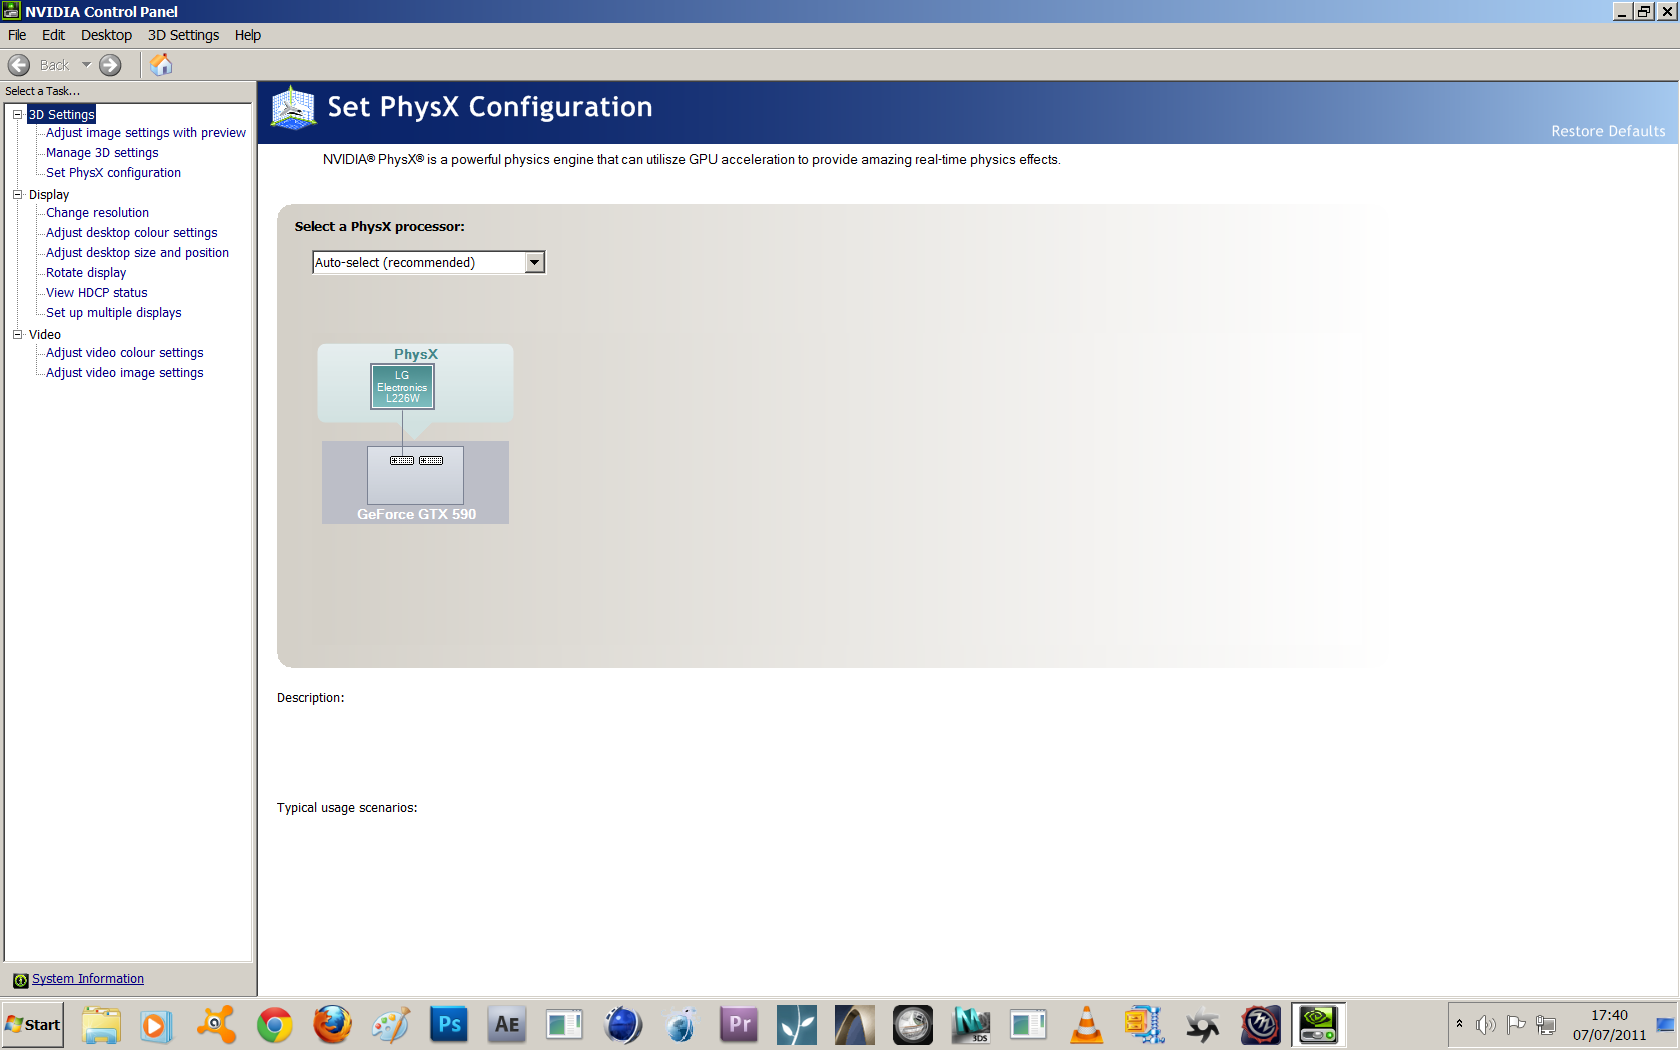Screen dimensions: 1680x1050
Task: Open Set PhysX configuration task
Action: tap(113, 173)
